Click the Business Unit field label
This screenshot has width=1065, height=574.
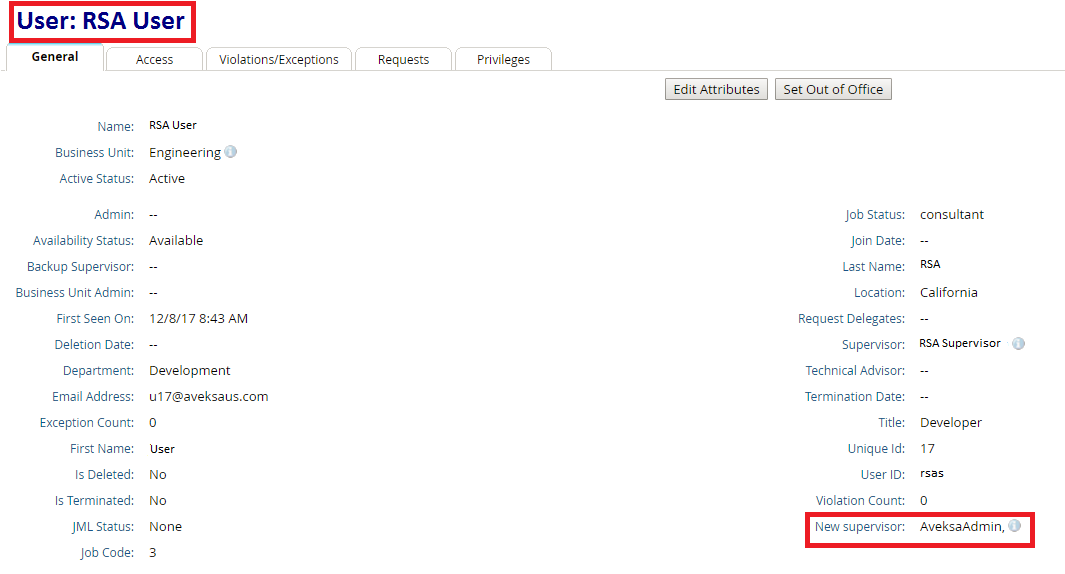point(94,153)
